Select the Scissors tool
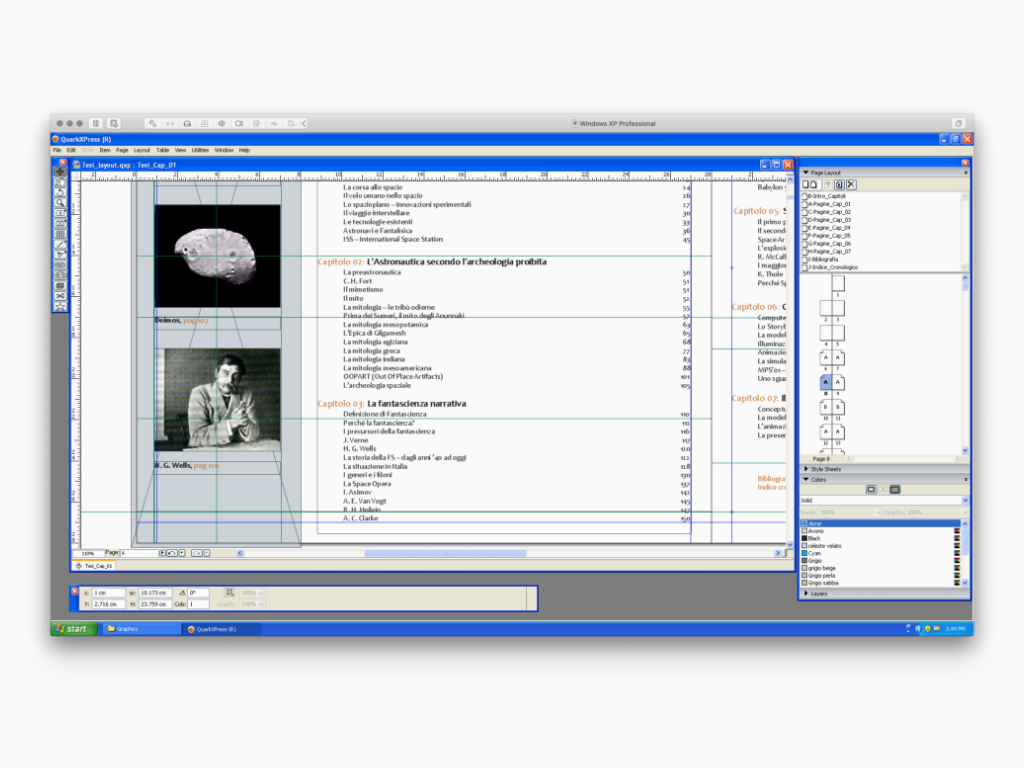The width and height of the screenshot is (1024, 768). [60, 296]
